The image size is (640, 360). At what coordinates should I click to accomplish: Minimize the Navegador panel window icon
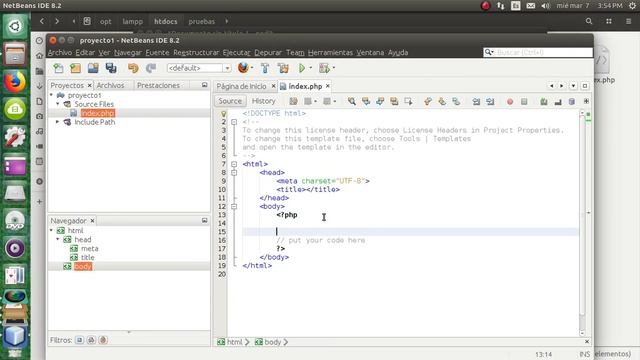point(204,220)
